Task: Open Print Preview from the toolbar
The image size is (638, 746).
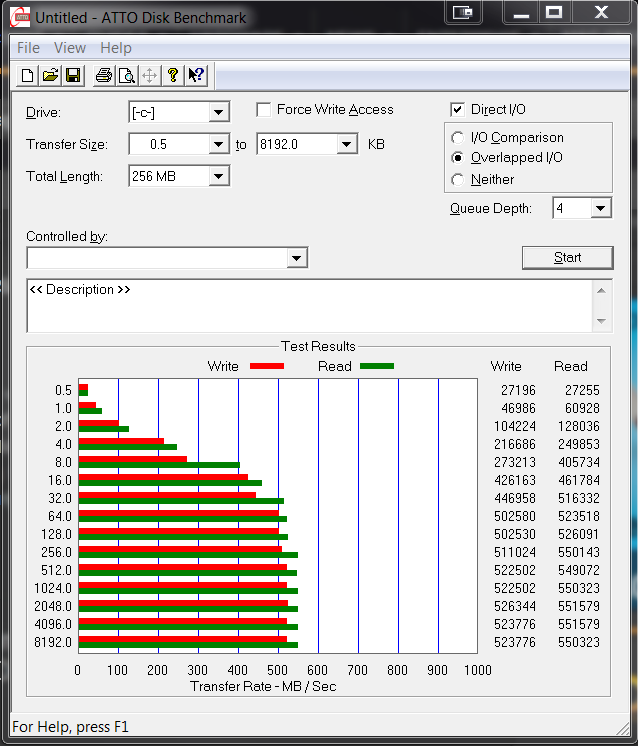Action: [x=127, y=75]
